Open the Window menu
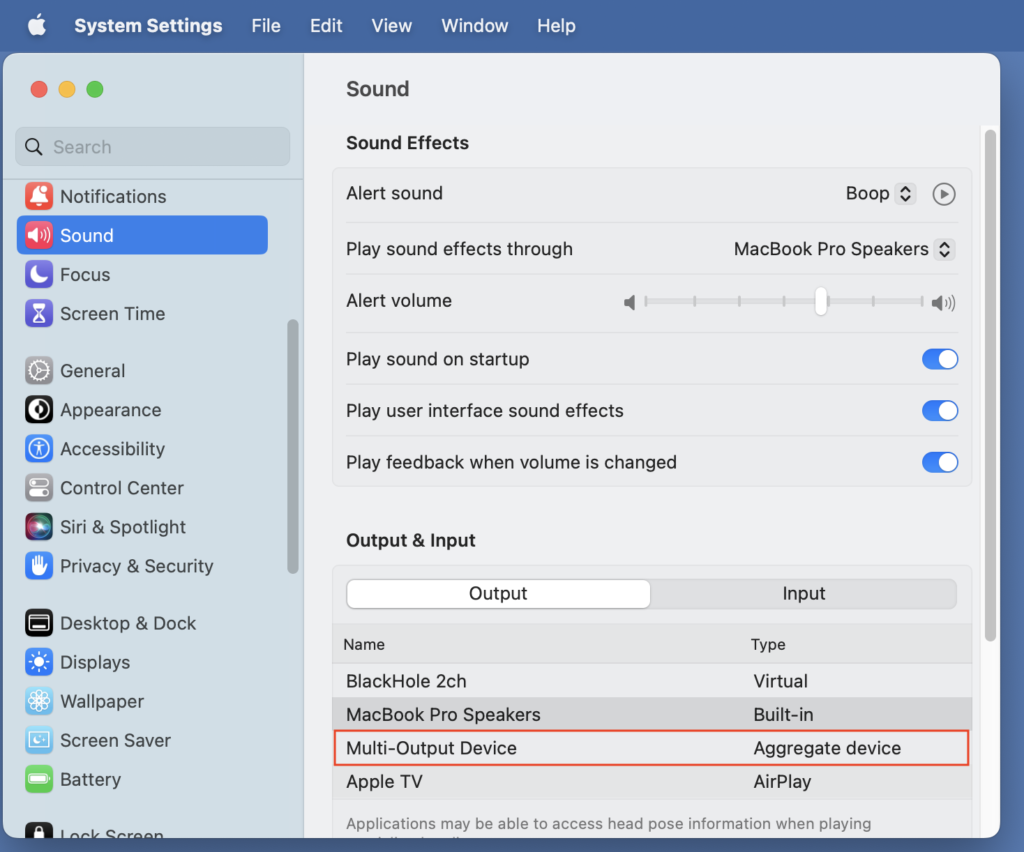The width and height of the screenshot is (1024, 852). (475, 25)
